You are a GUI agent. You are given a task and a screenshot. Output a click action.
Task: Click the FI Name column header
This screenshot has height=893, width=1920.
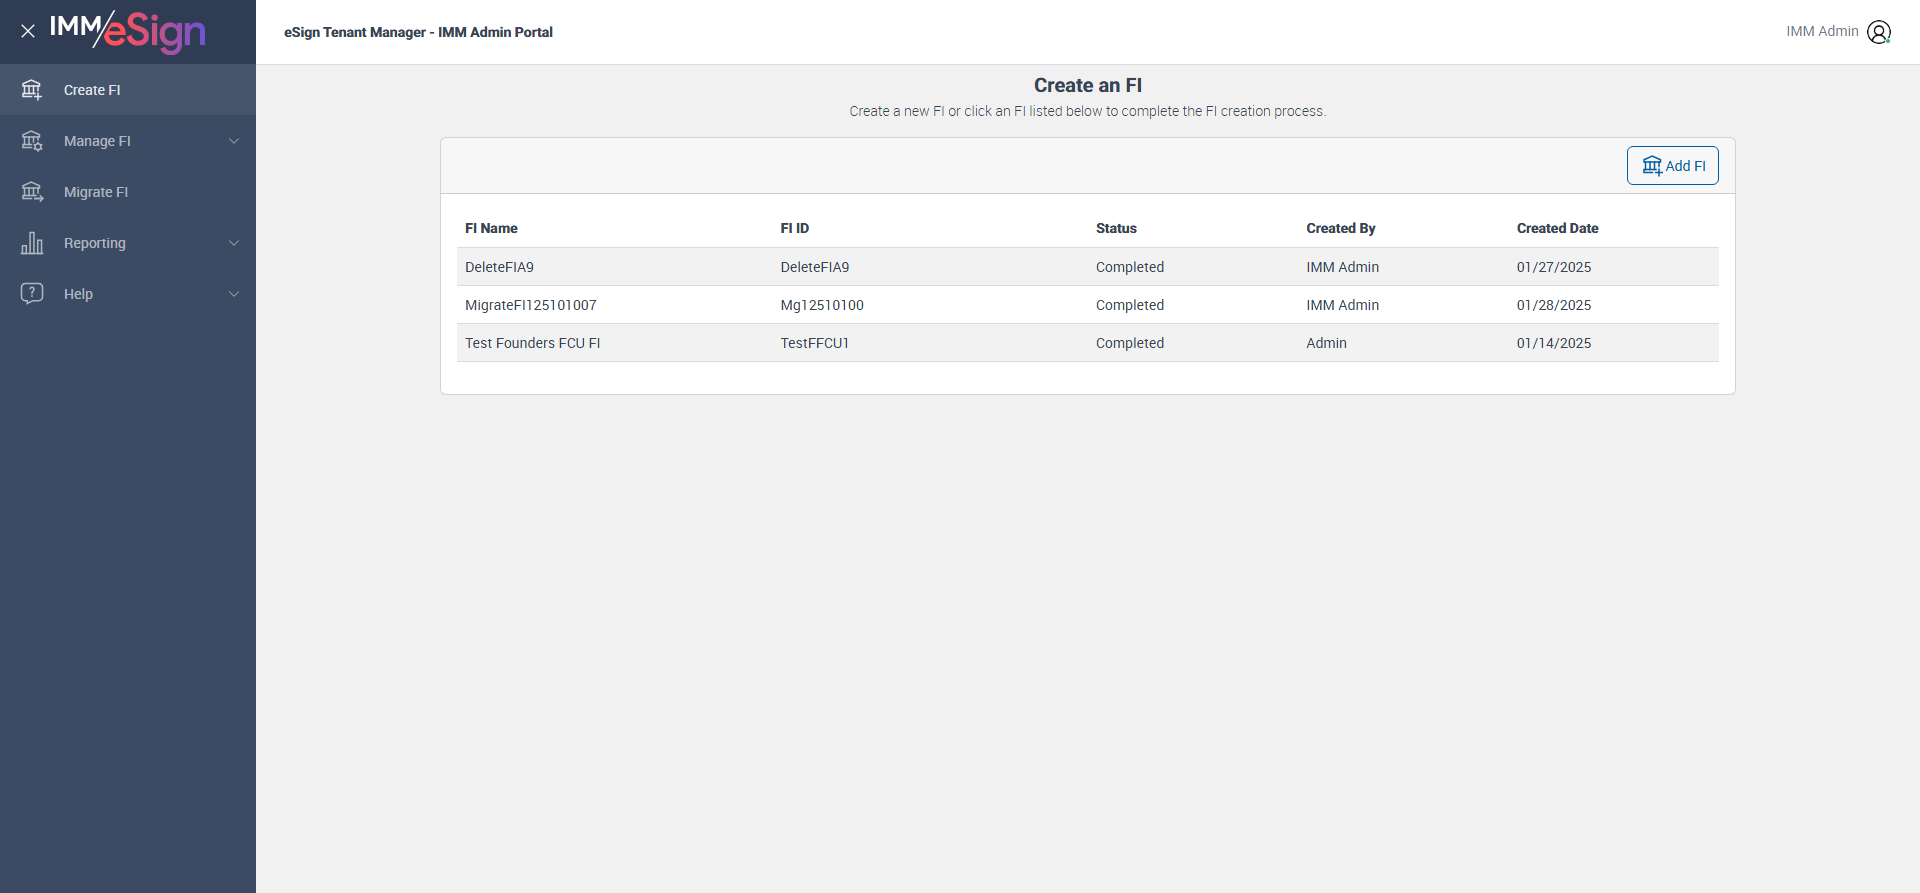click(491, 228)
